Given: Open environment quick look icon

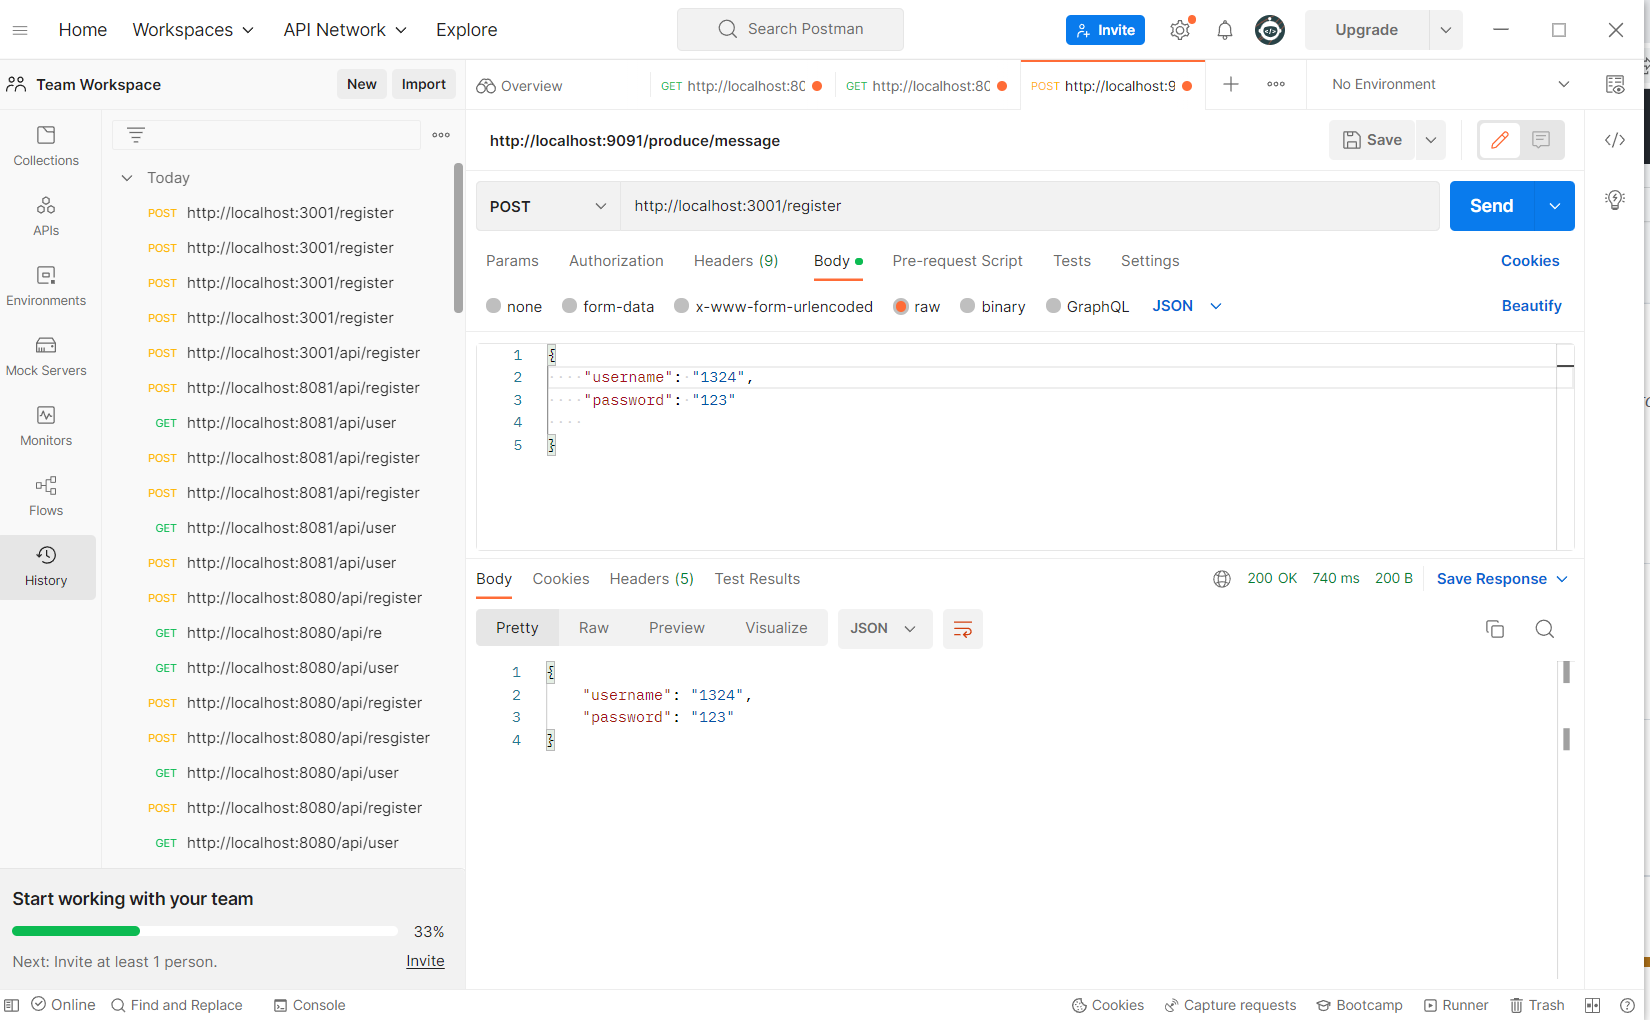Looking at the screenshot, I should (x=1615, y=85).
